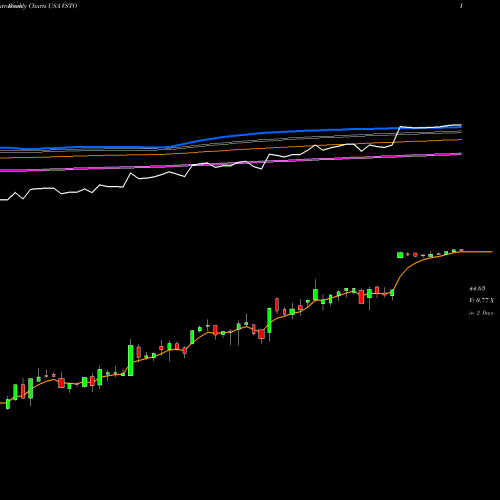Click the tallest green candle in the lower-left rally
The height and width of the screenshot is (500, 500).
[x=131, y=360]
